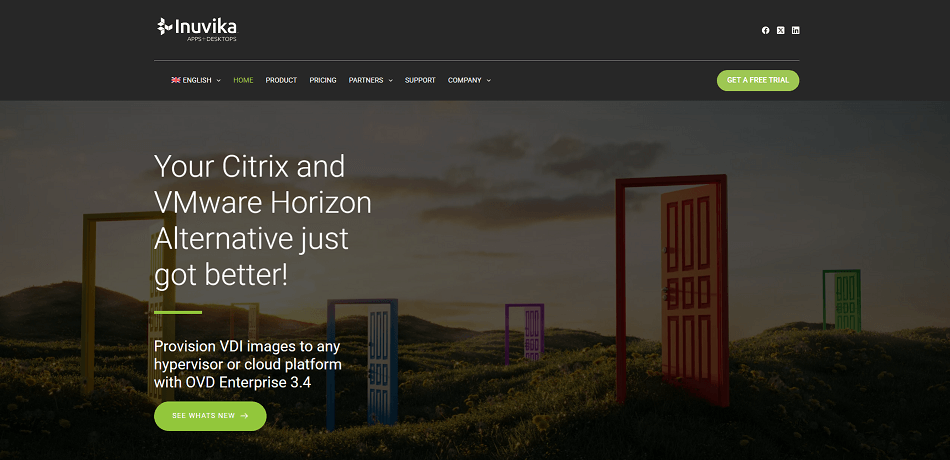
Task: Click the UK flag icon beside English
Action: [176, 80]
